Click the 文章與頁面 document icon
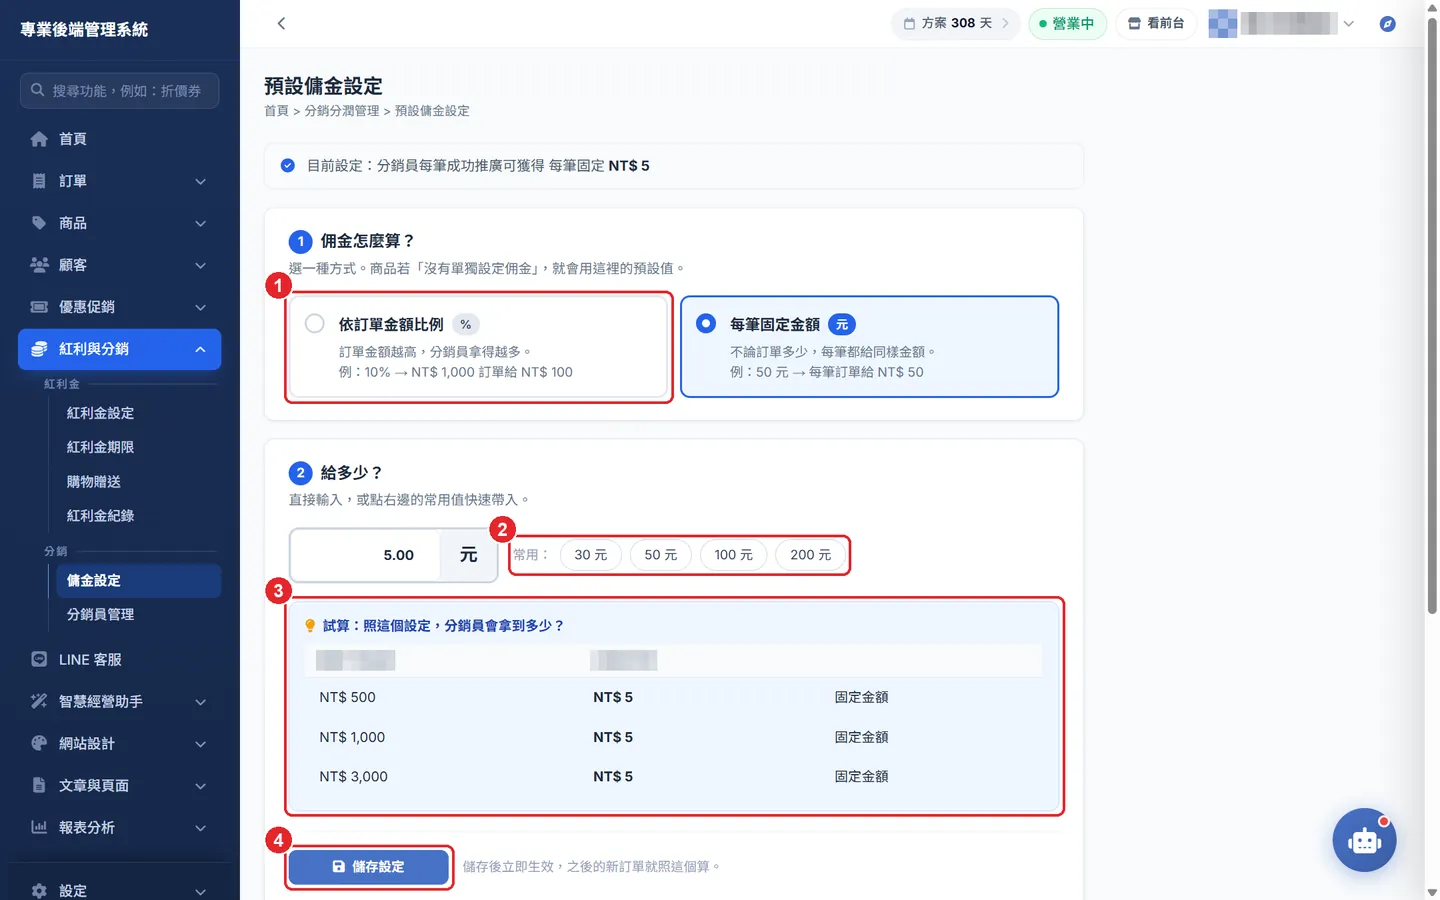 39,785
